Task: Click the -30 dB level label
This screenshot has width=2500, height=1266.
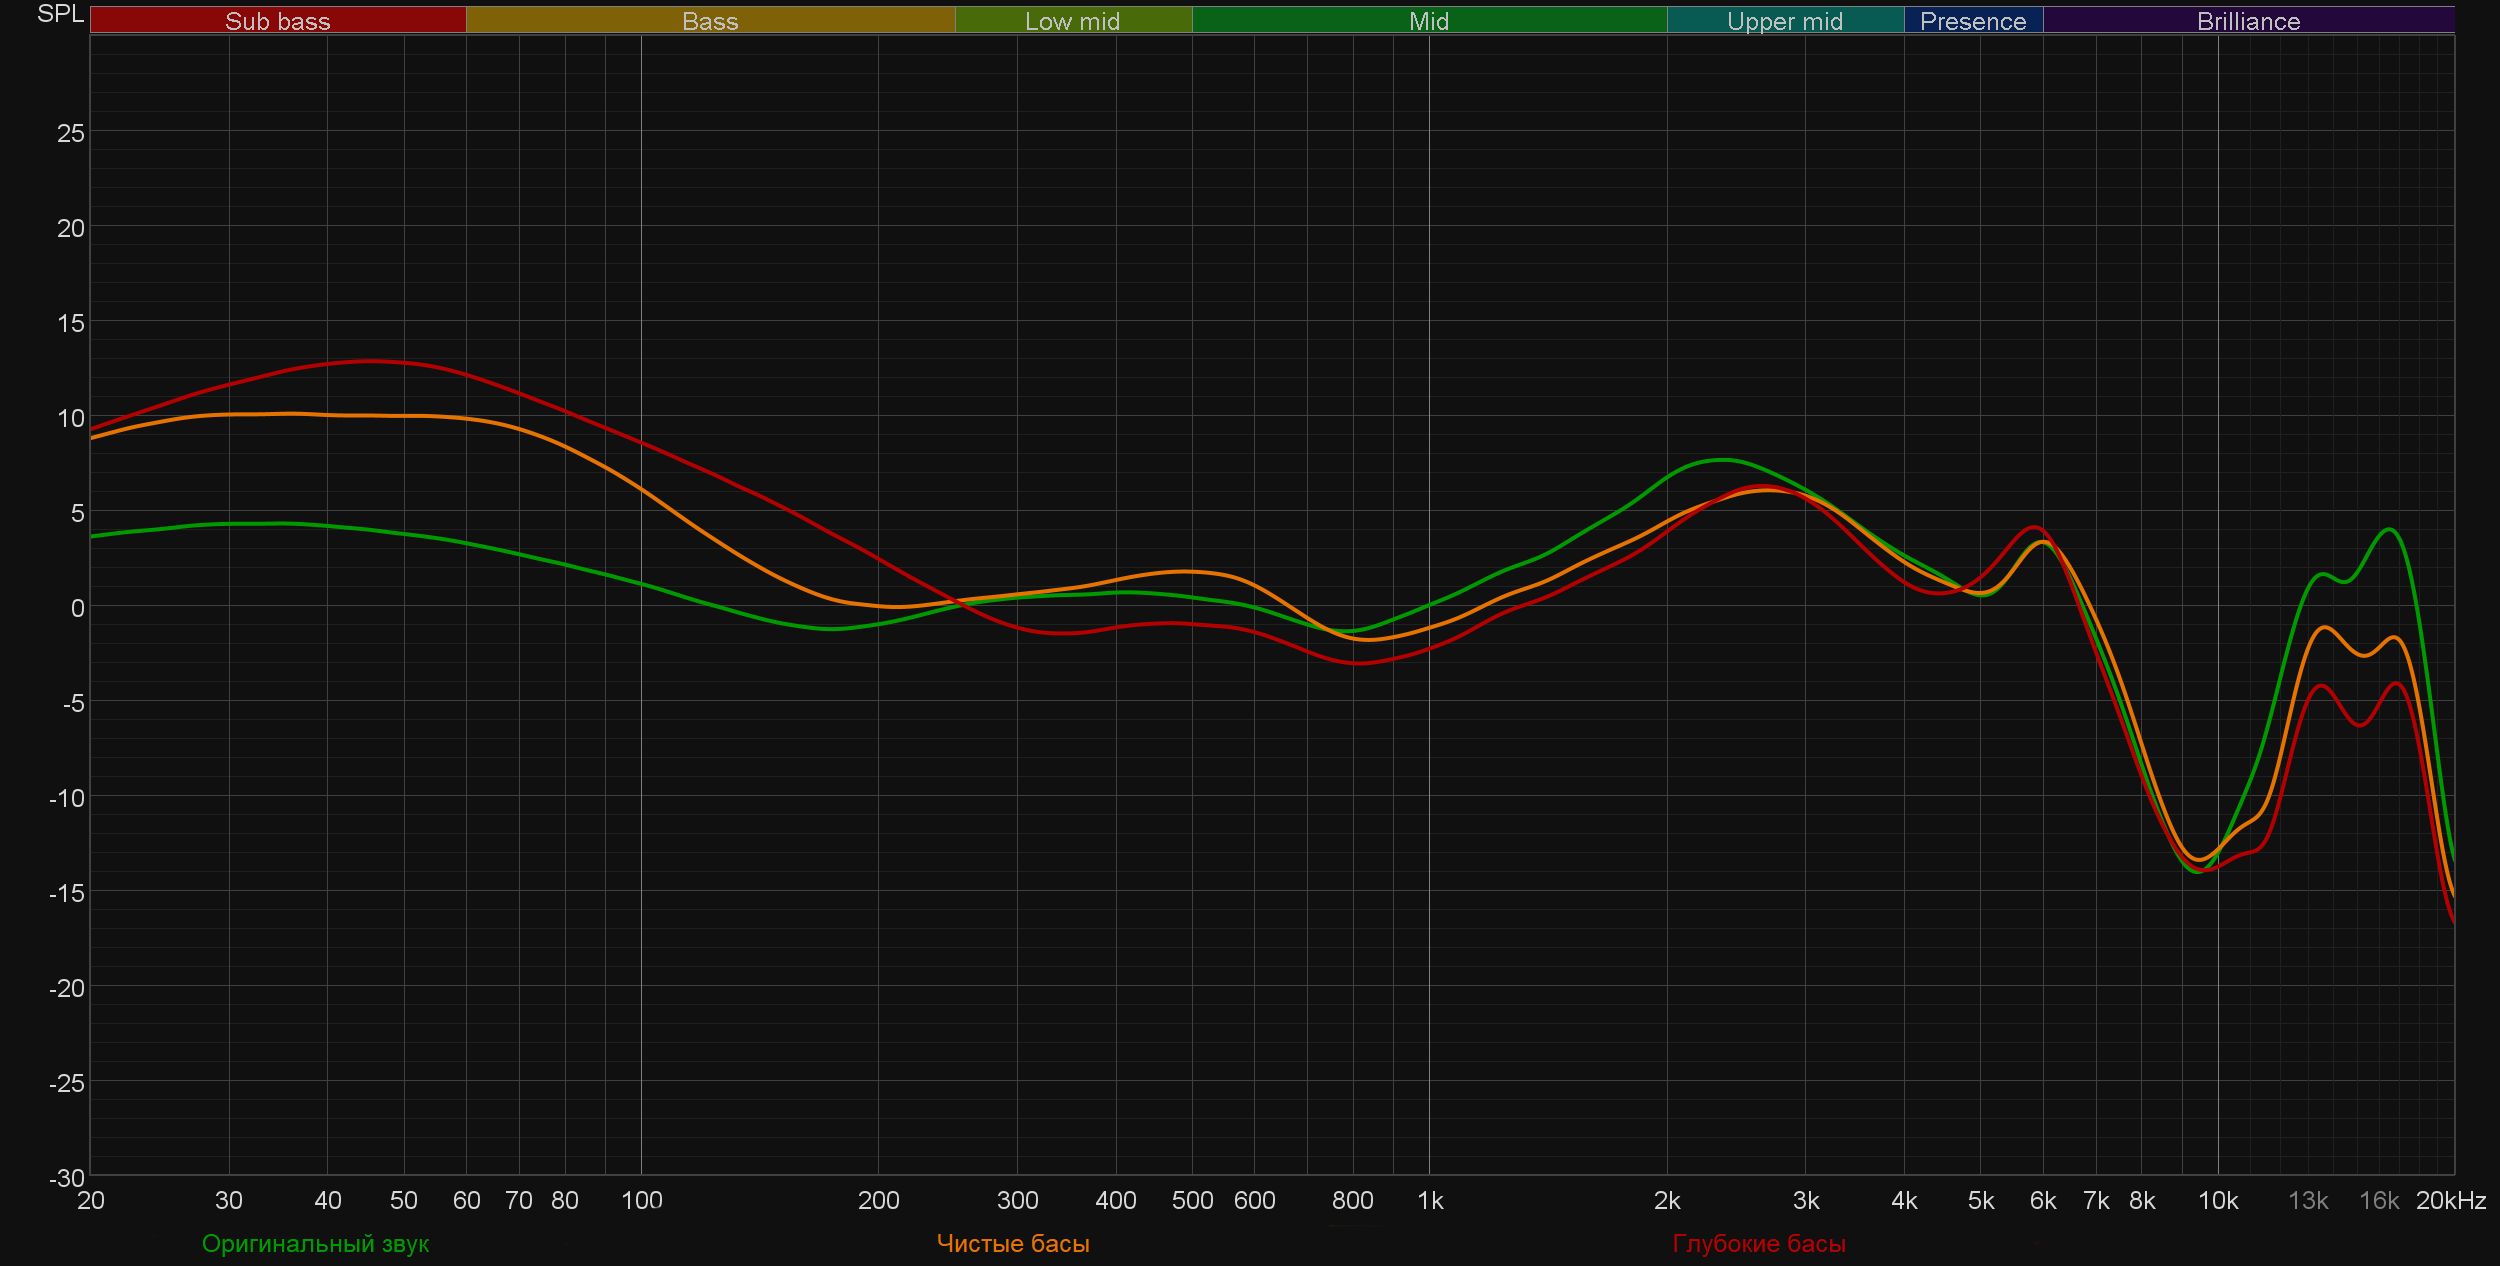Action: (67, 1178)
